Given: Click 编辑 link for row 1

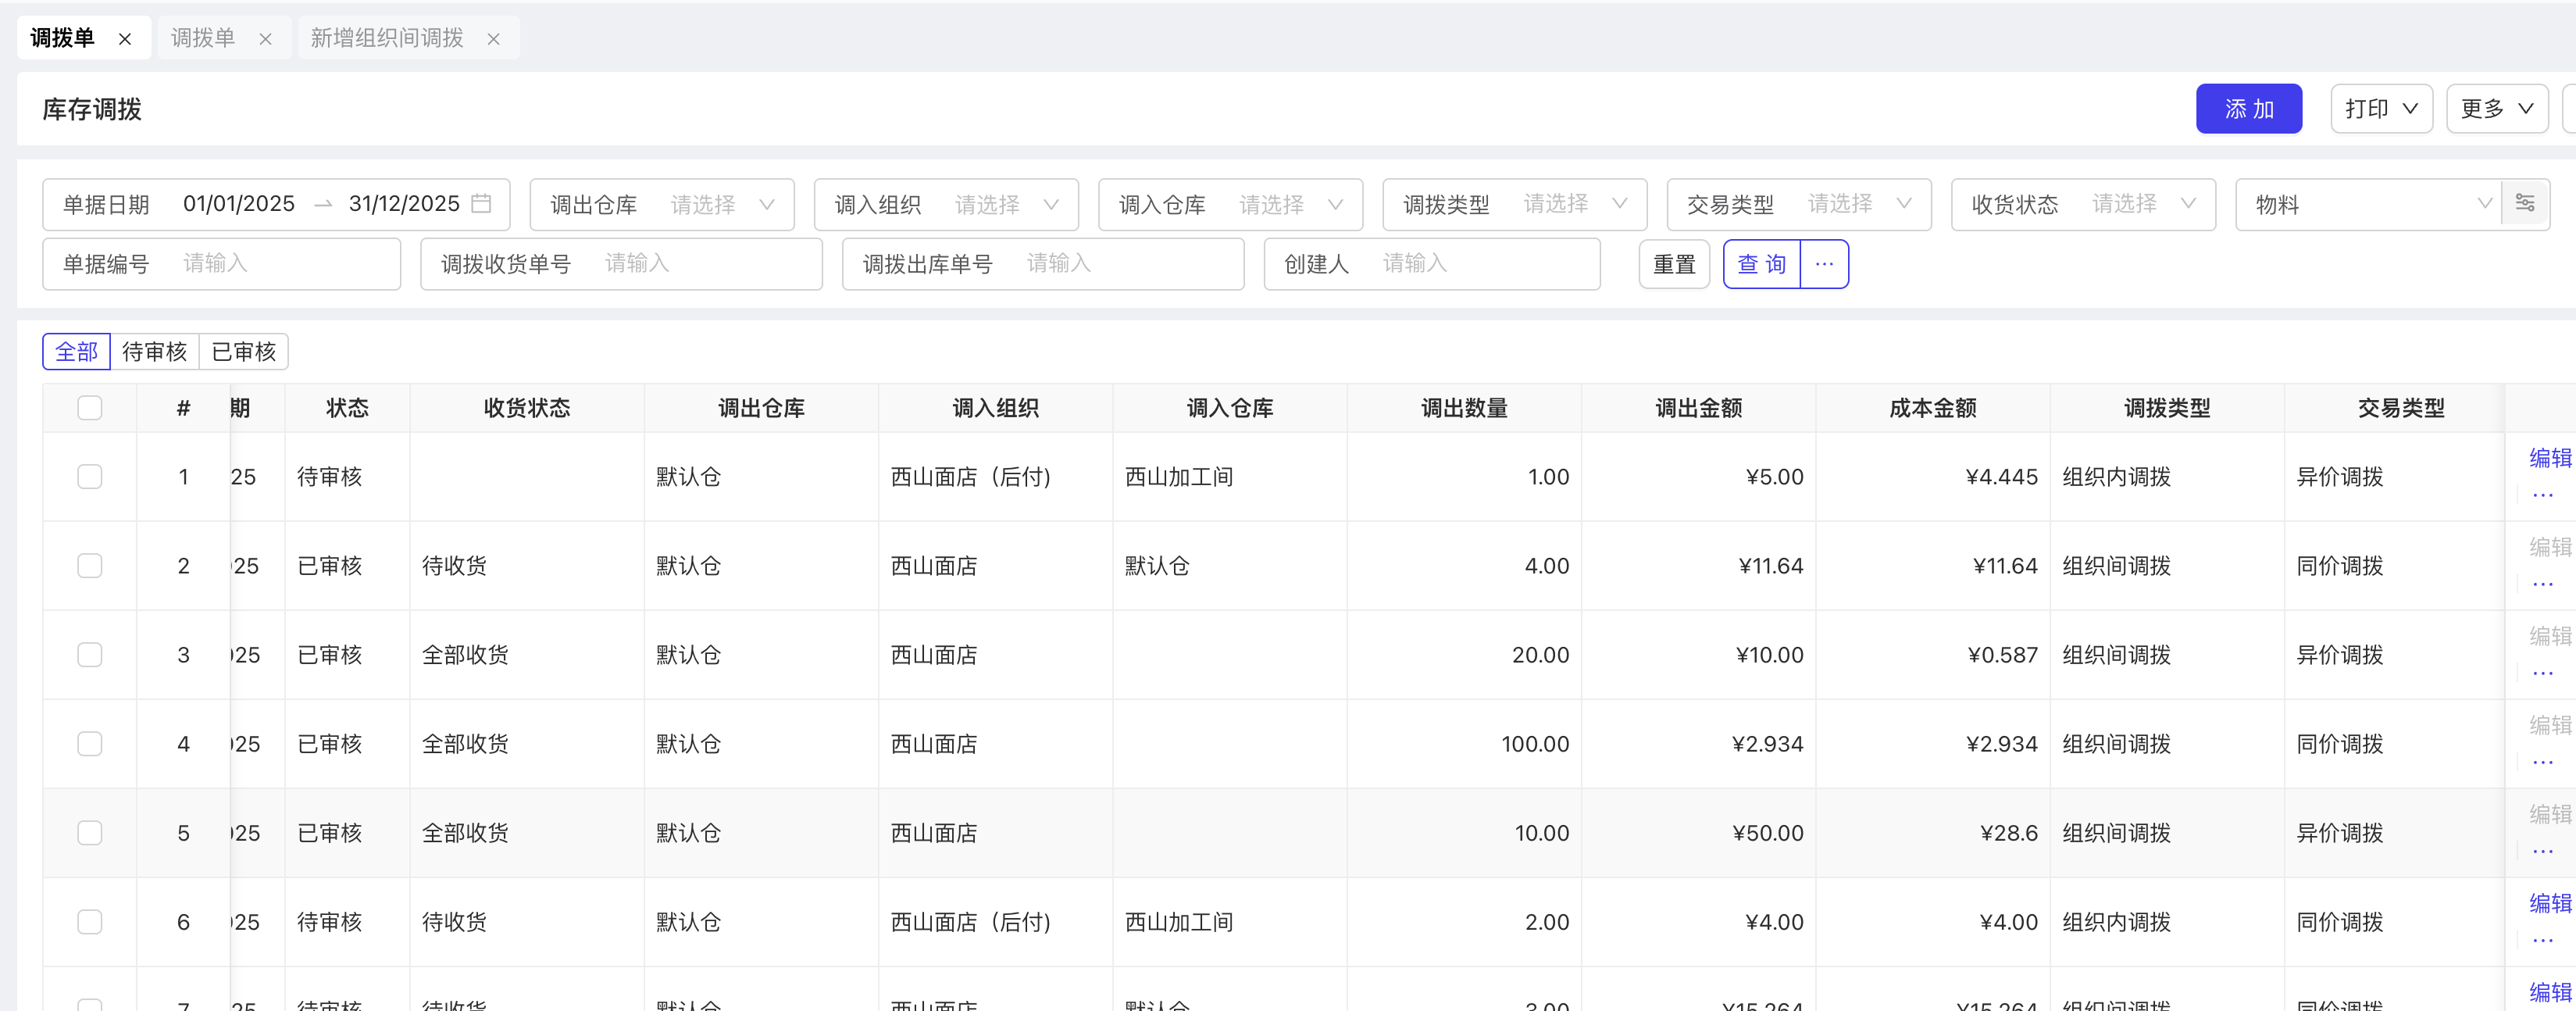Looking at the screenshot, I should pos(2549,458).
